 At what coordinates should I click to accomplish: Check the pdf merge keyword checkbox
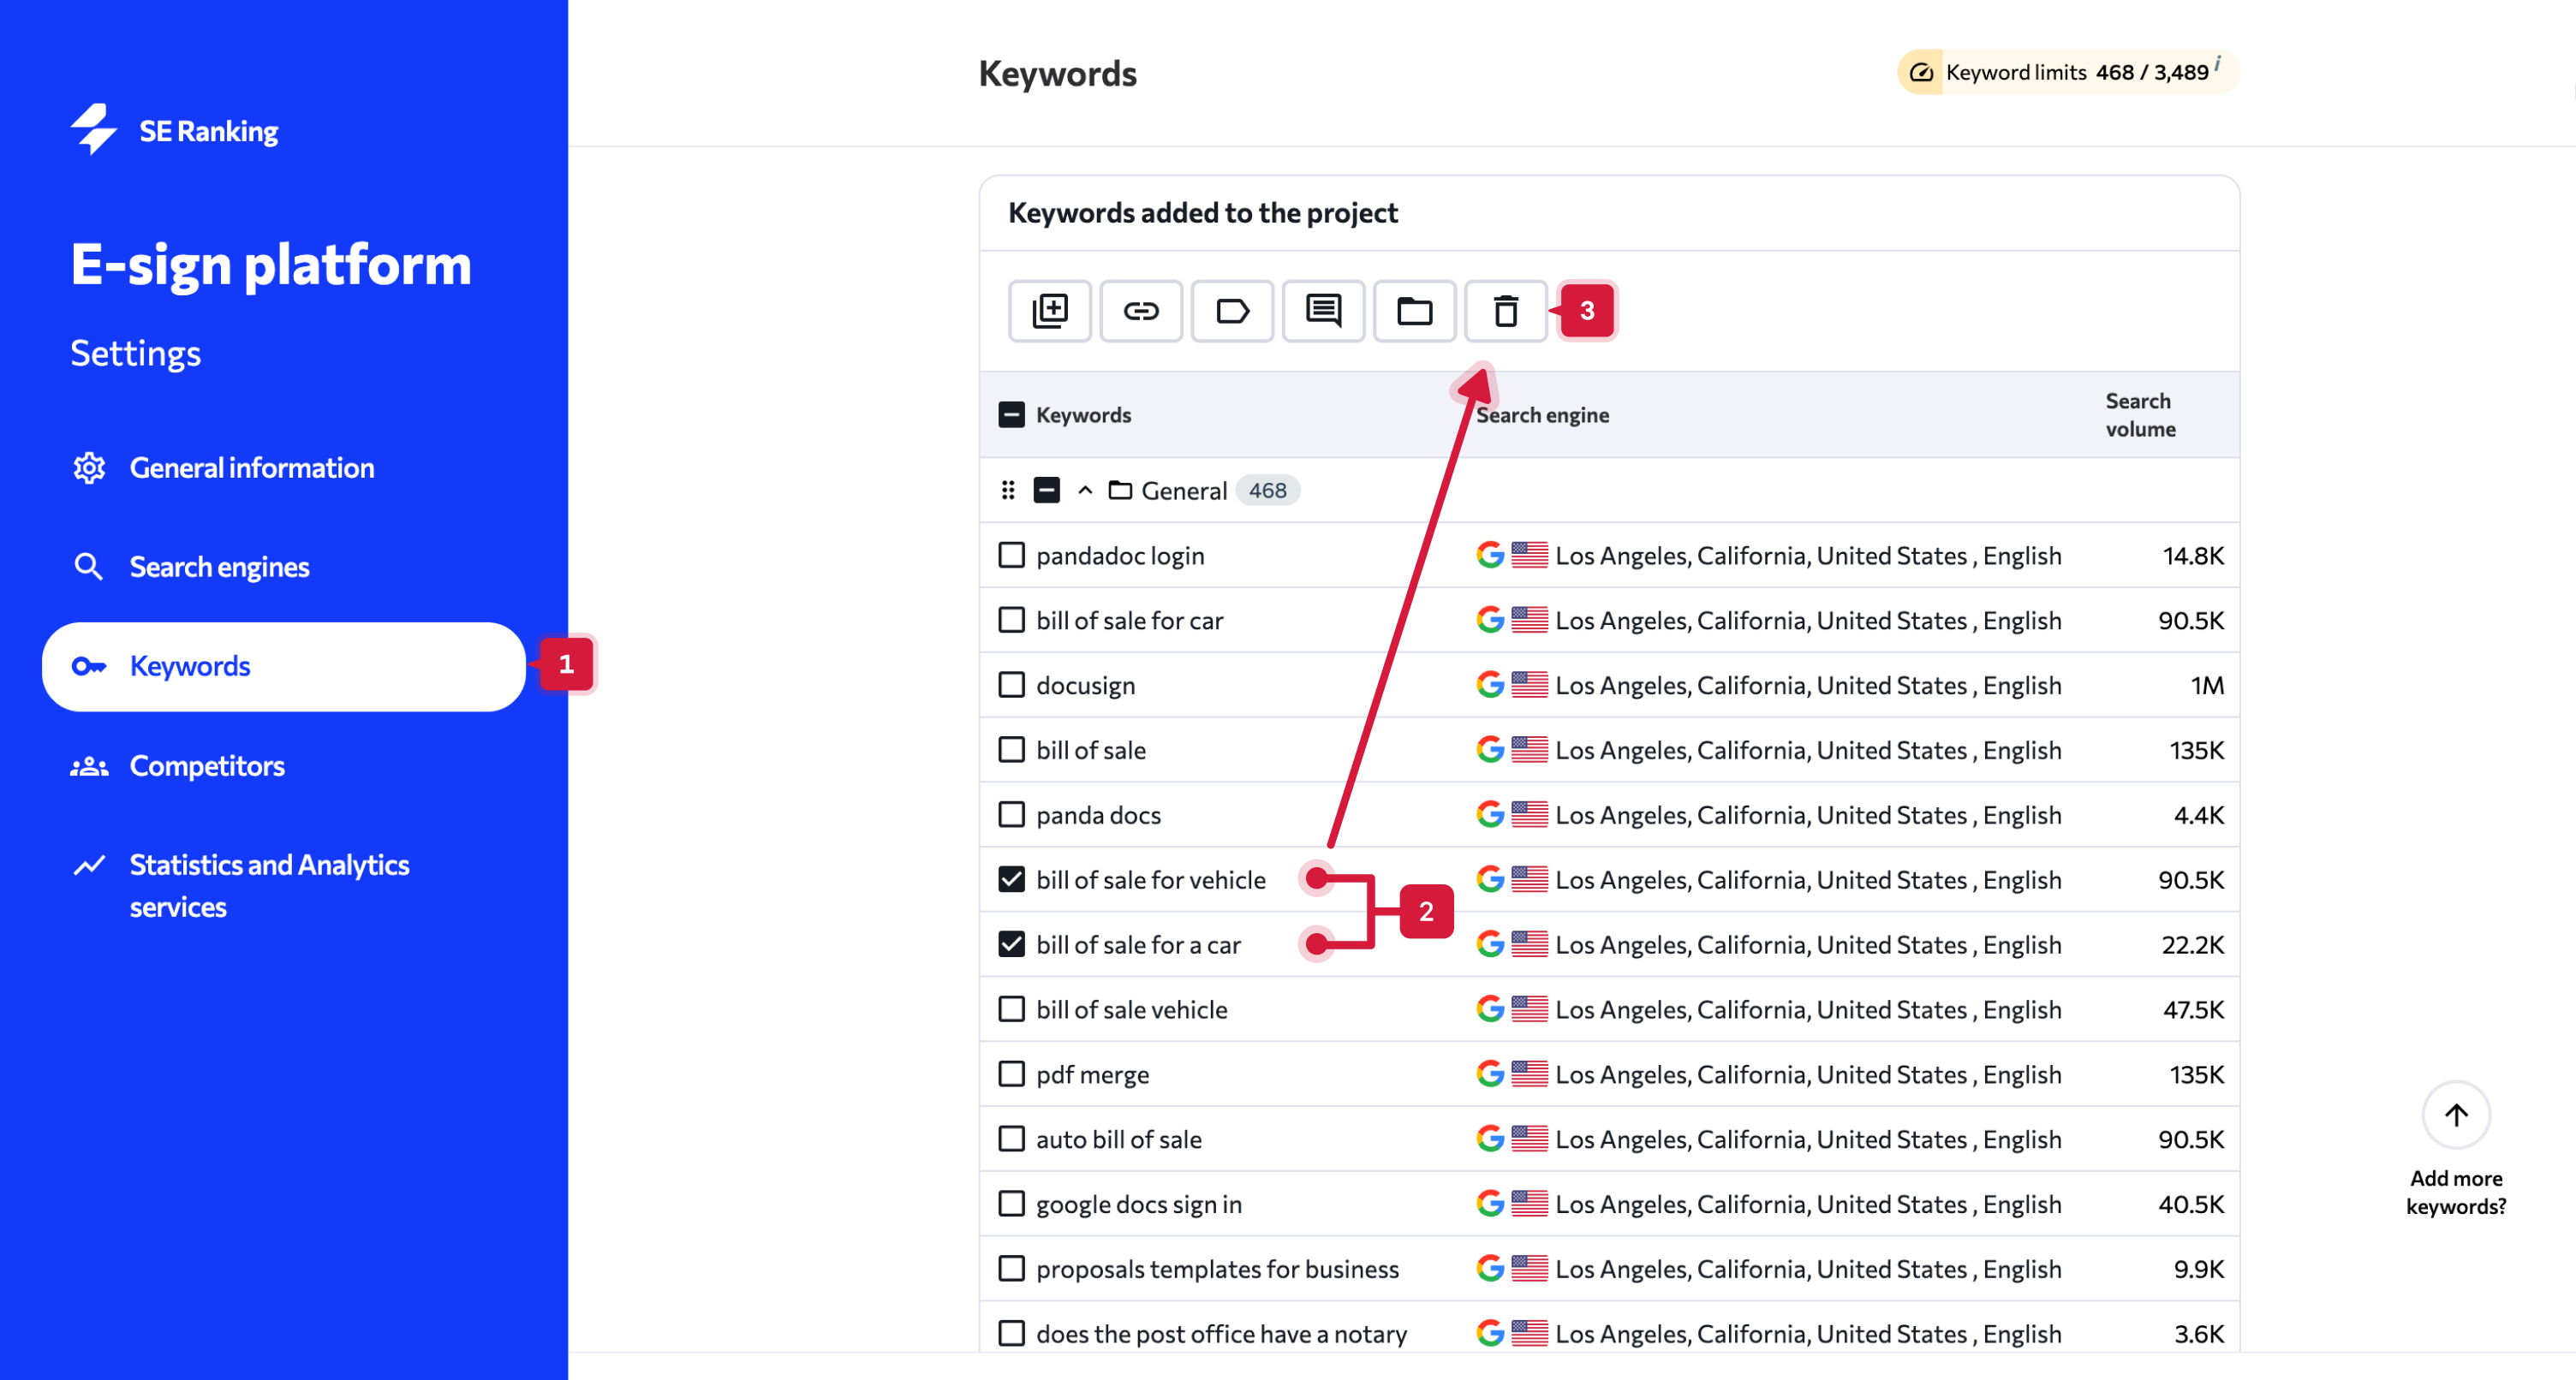click(x=1011, y=1074)
